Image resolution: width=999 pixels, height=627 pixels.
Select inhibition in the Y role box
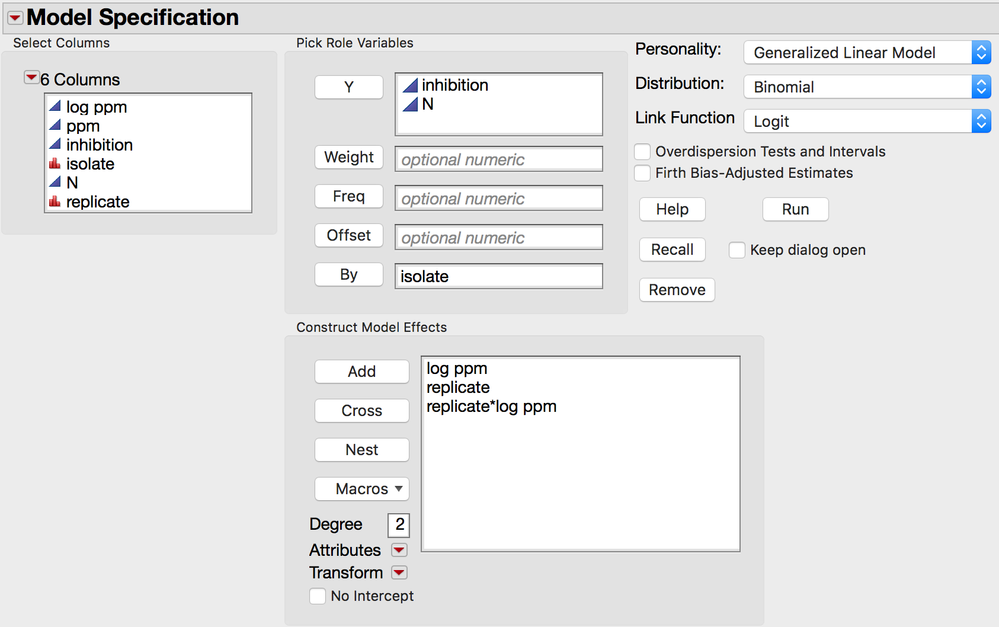click(x=454, y=86)
